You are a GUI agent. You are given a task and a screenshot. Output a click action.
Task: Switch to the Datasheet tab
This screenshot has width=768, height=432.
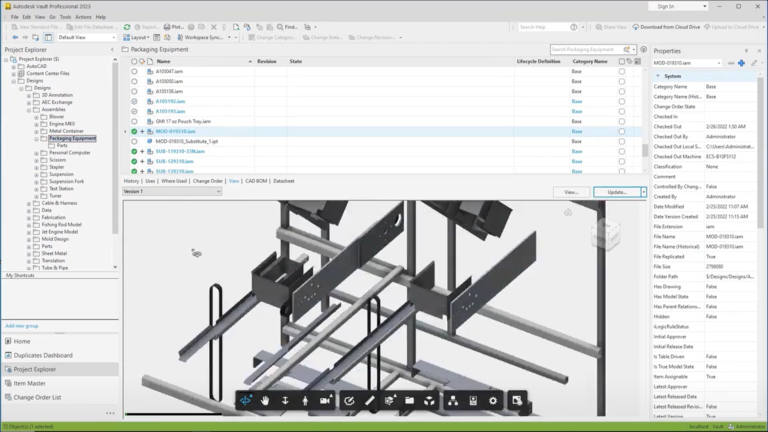[284, 181]
